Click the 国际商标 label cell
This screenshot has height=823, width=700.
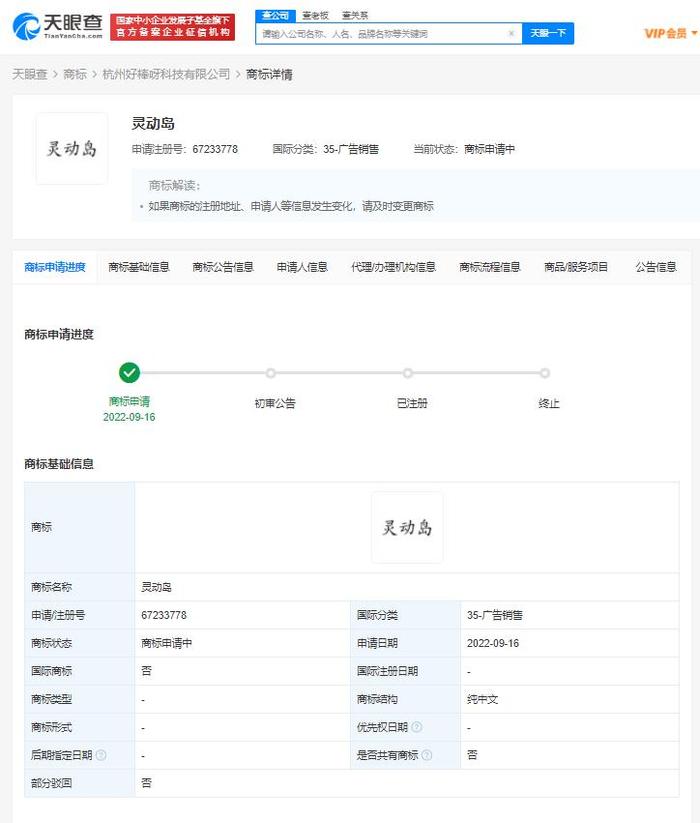[x=79, y=671]
